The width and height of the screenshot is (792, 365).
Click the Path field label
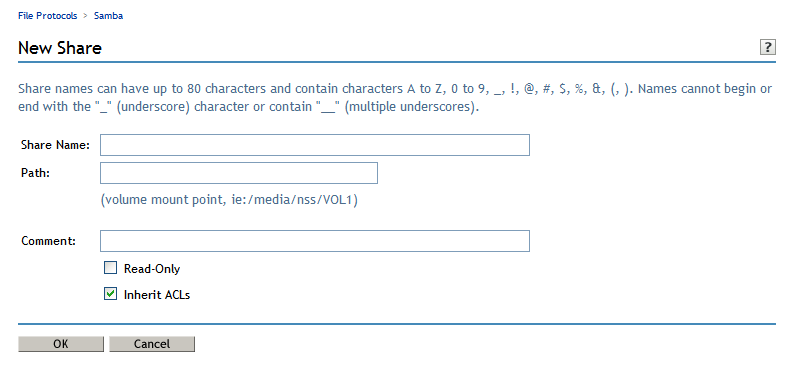pyautogui.click(x=35, y=173)
